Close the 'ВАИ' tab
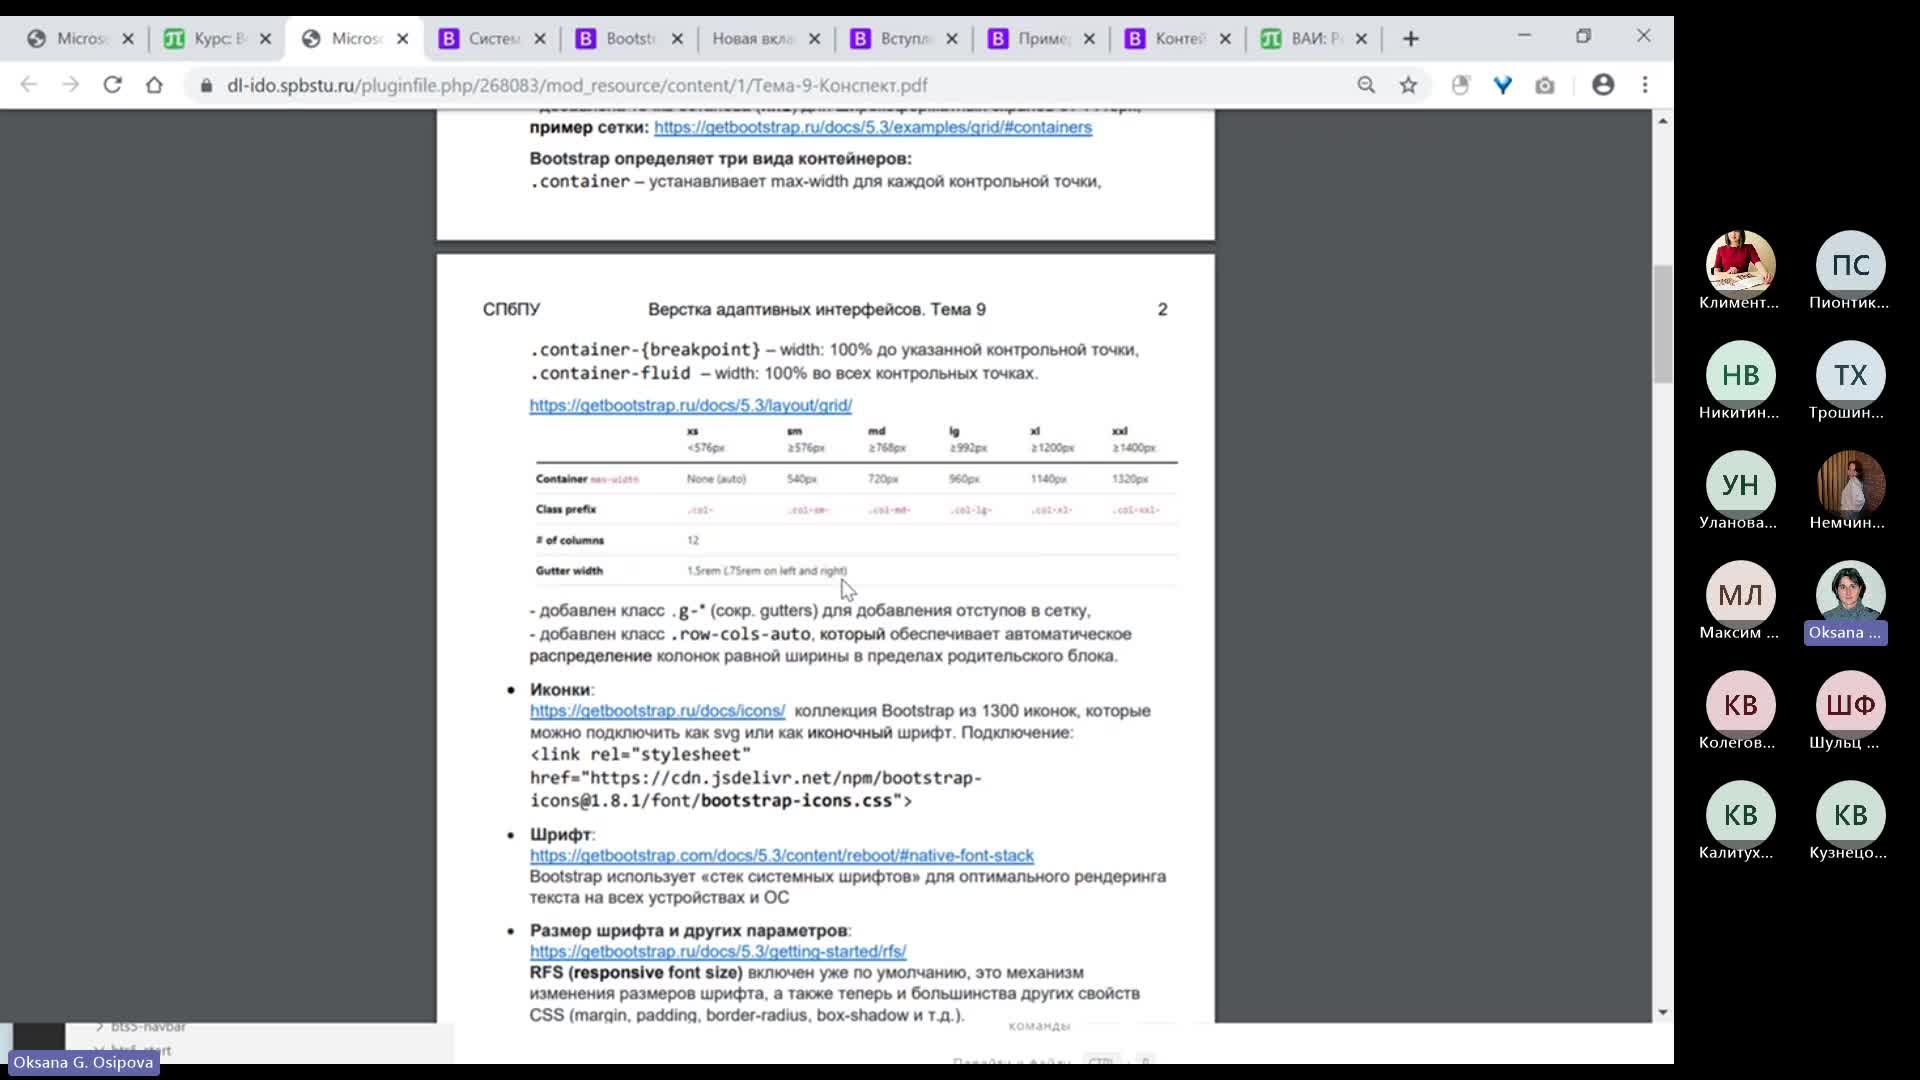Screen dimensions: 1920x1080 (x=1362, y=39)
